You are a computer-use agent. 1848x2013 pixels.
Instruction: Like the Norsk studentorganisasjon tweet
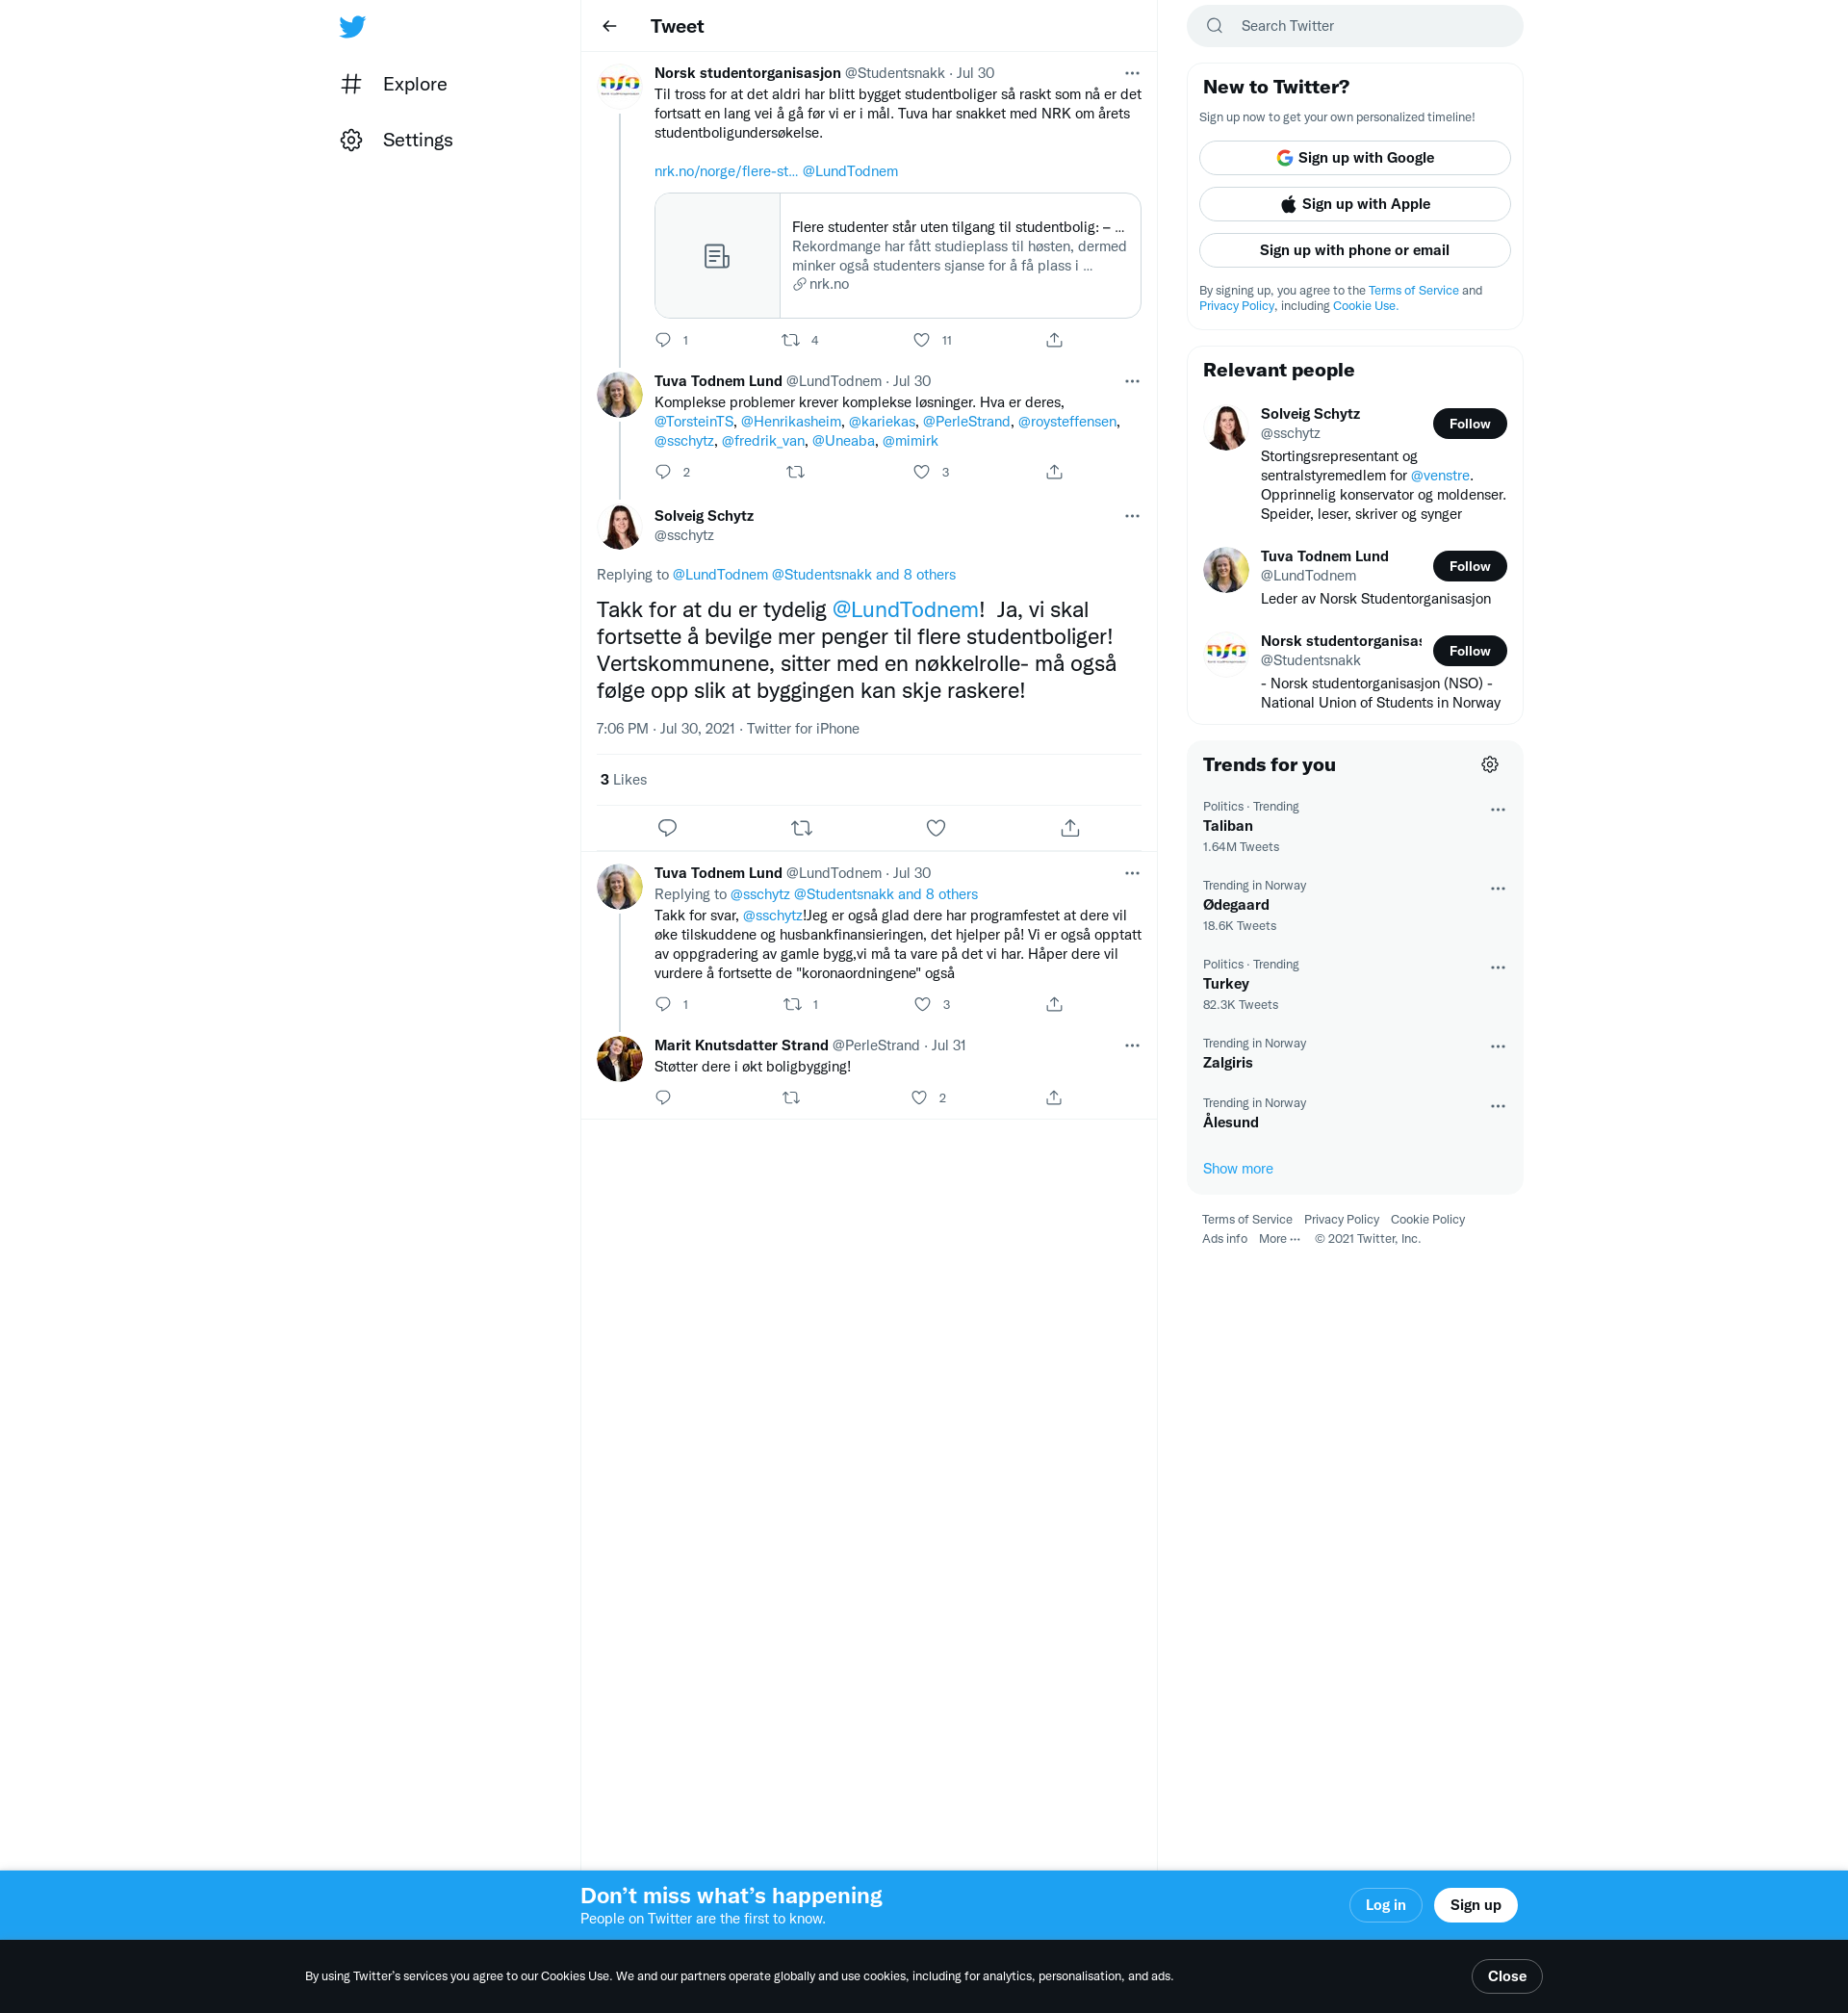(921, 340)
